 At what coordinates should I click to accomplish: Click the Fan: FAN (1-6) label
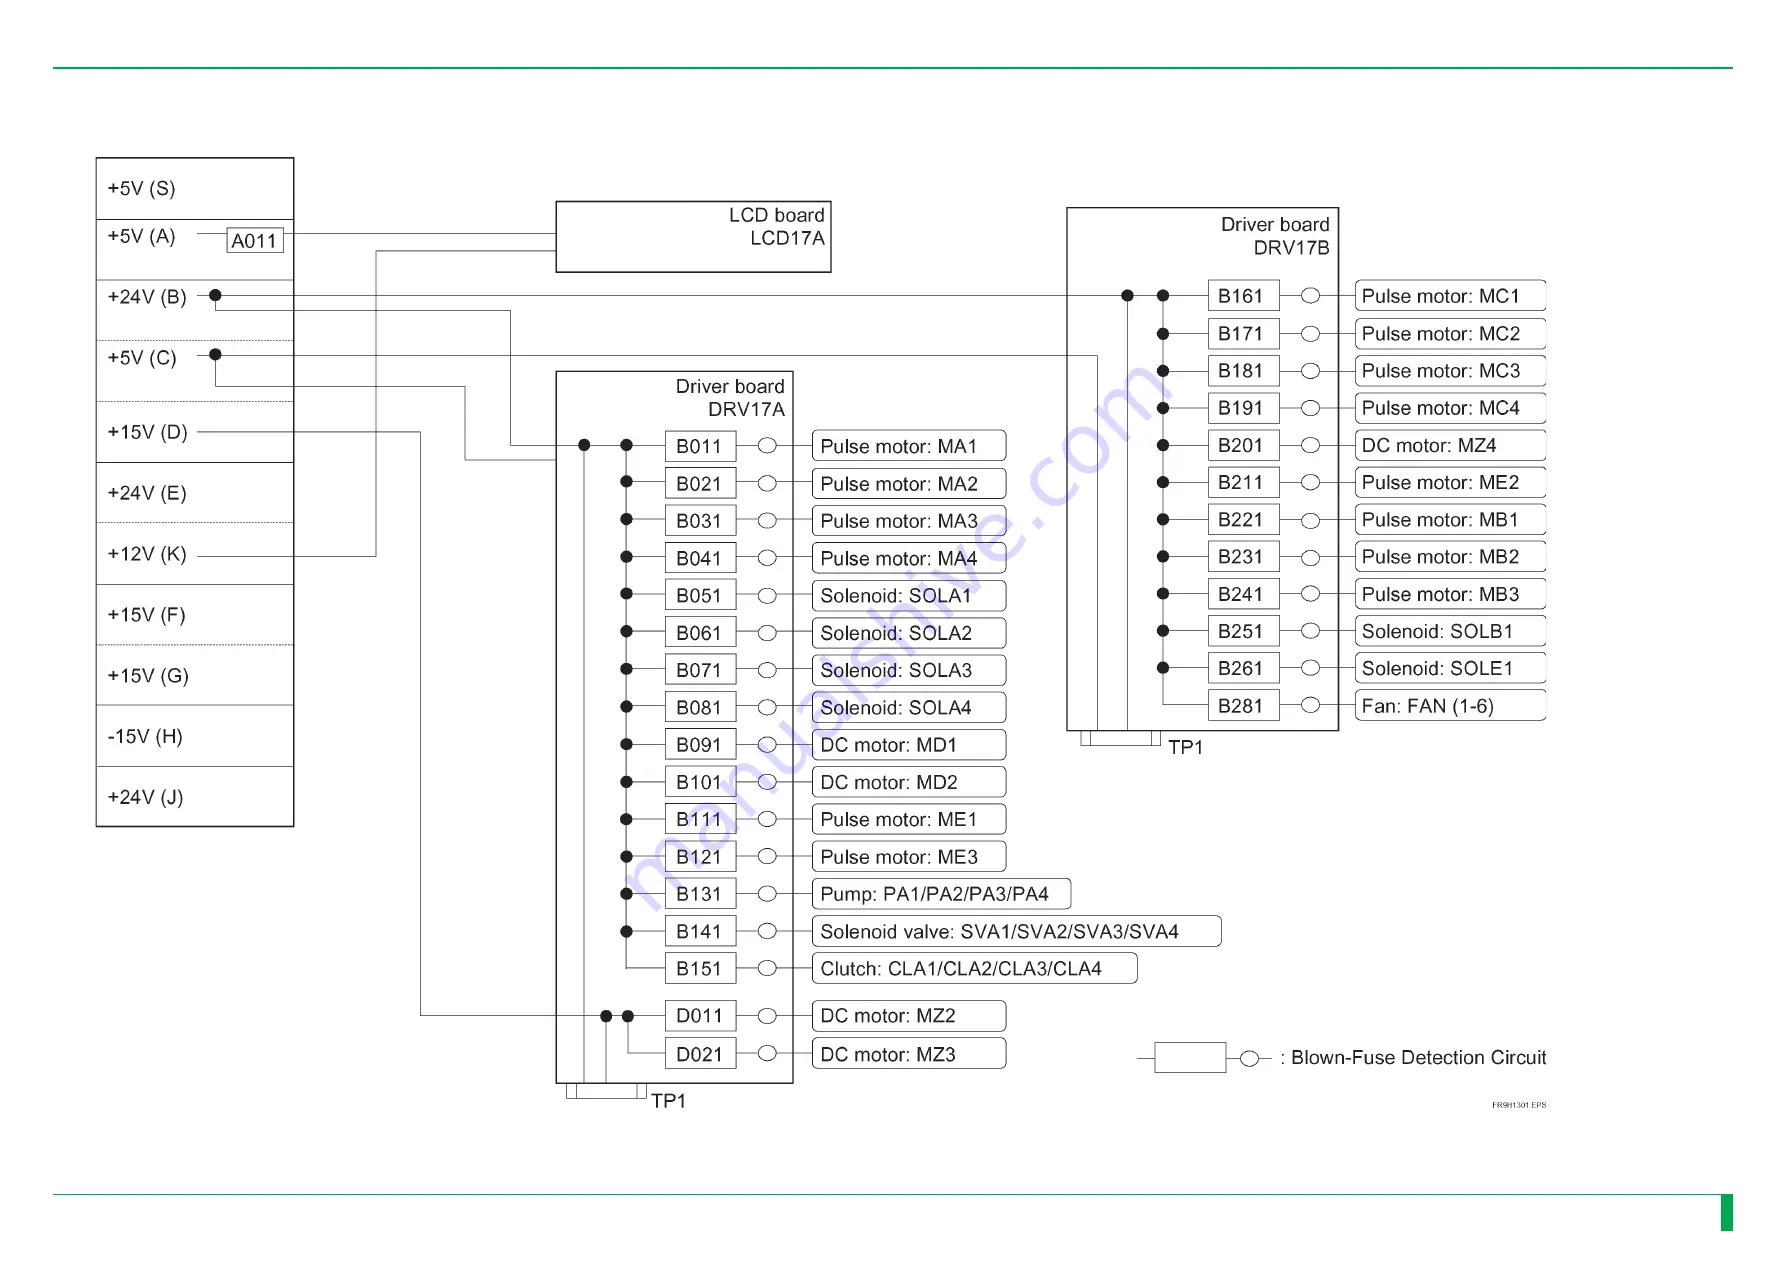(1450, 706)
